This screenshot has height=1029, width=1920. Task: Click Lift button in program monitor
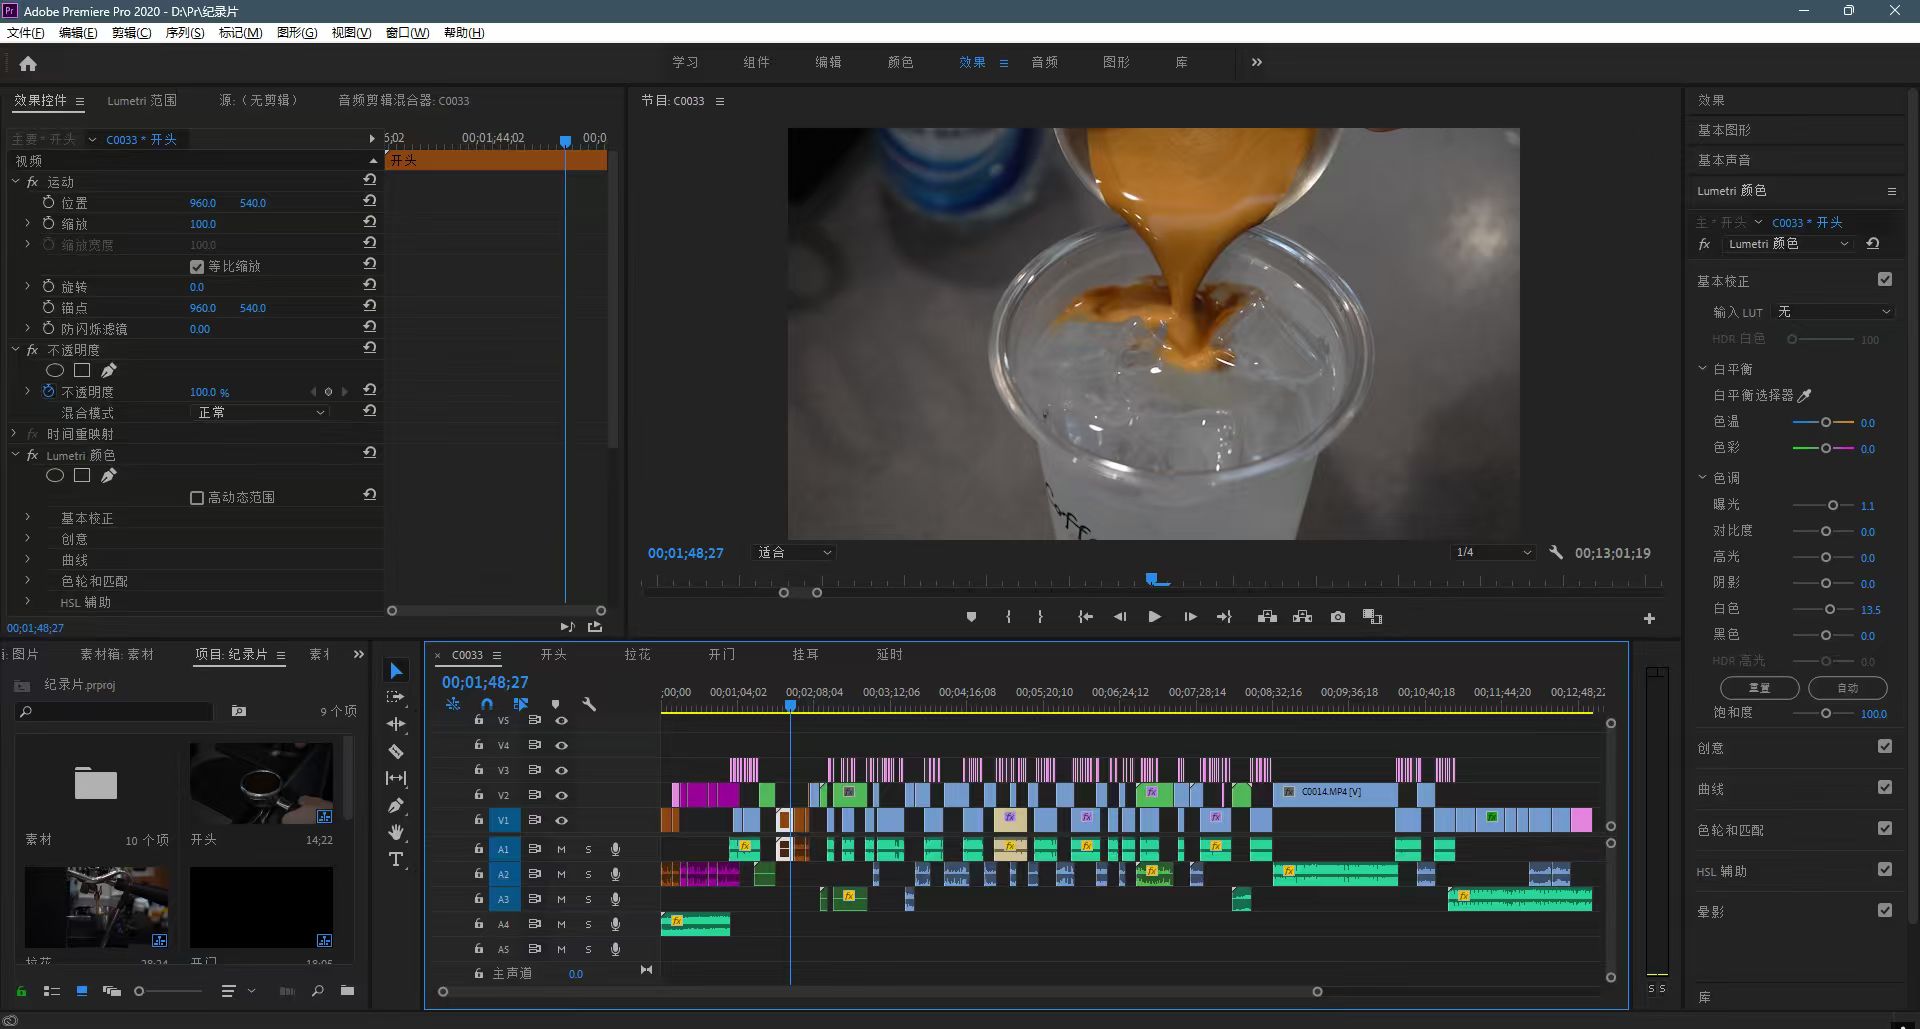pos(1267,617)
